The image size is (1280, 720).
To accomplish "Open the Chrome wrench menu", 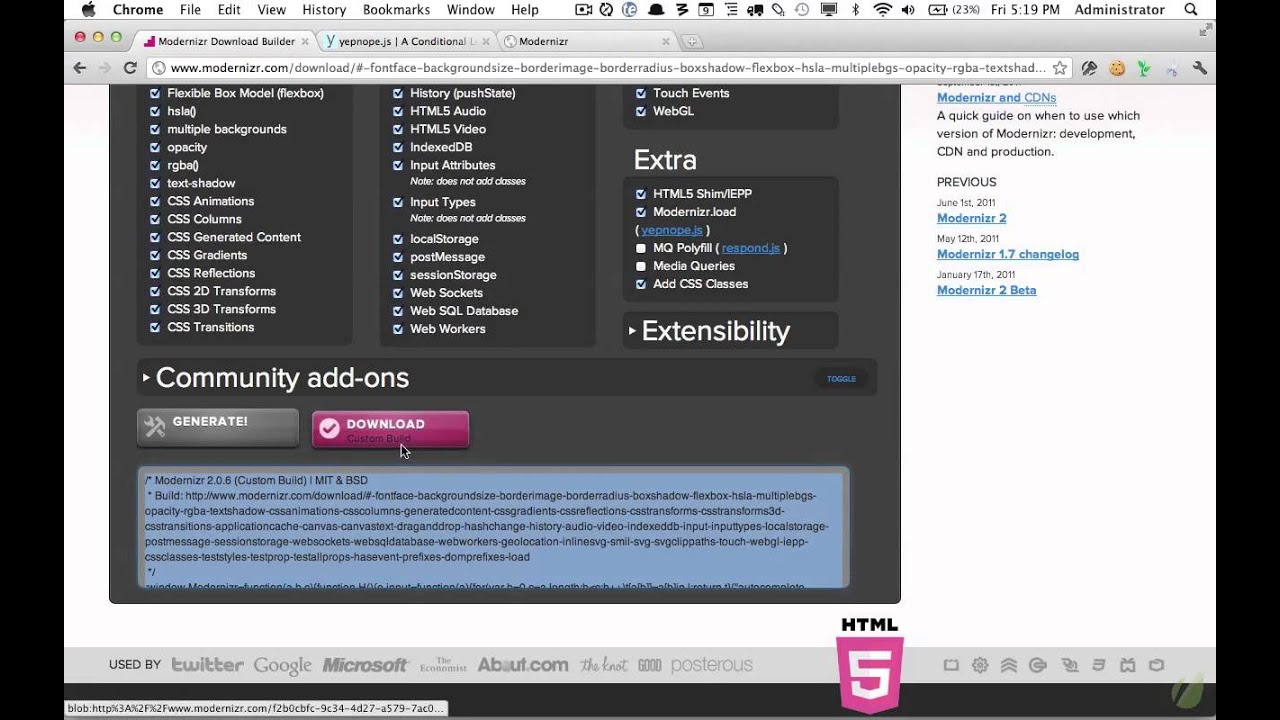I will click(1200, 68).
